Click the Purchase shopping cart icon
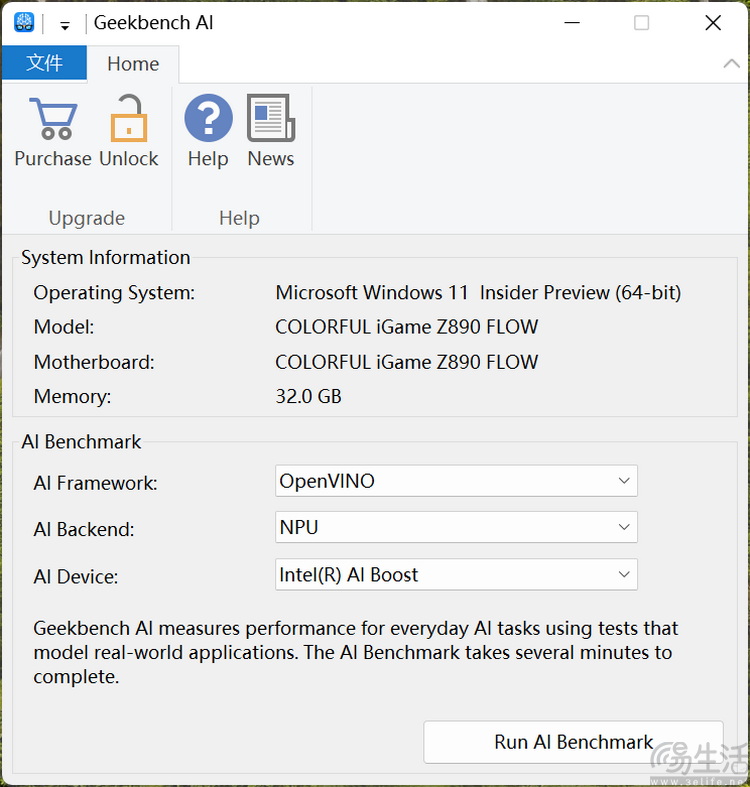 (53, 119)
